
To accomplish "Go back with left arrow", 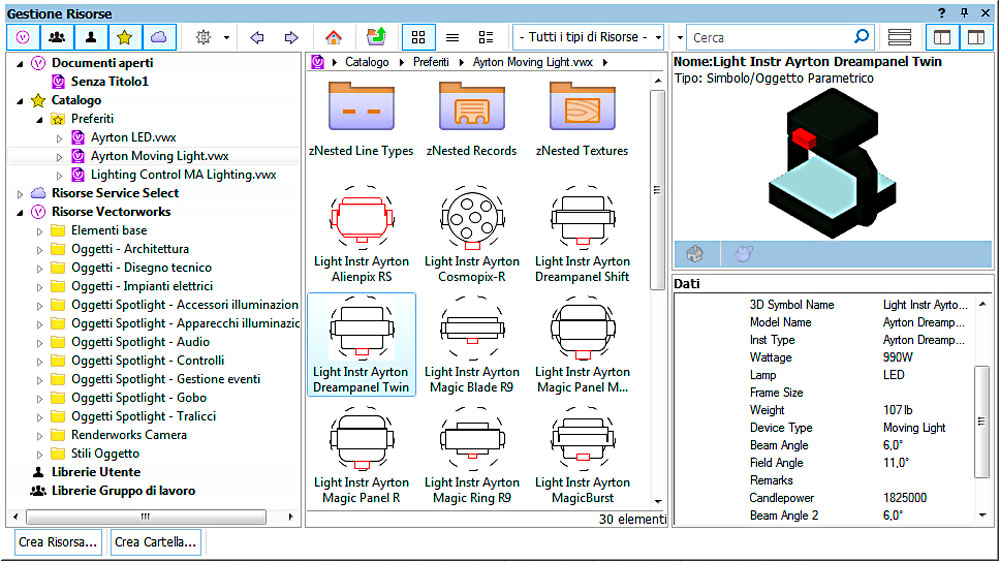I will 257,38.
